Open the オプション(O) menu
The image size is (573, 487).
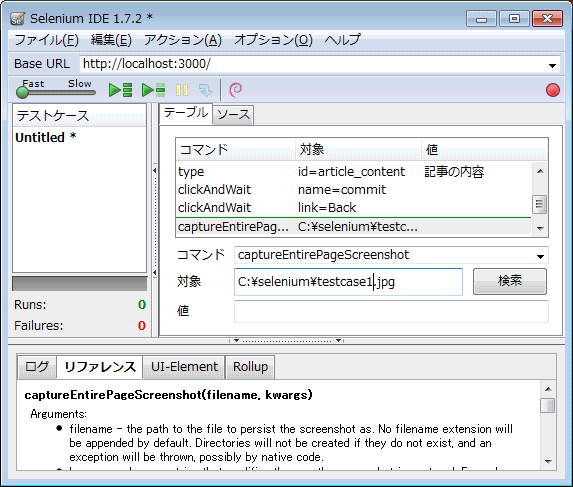tap(273, 39)
